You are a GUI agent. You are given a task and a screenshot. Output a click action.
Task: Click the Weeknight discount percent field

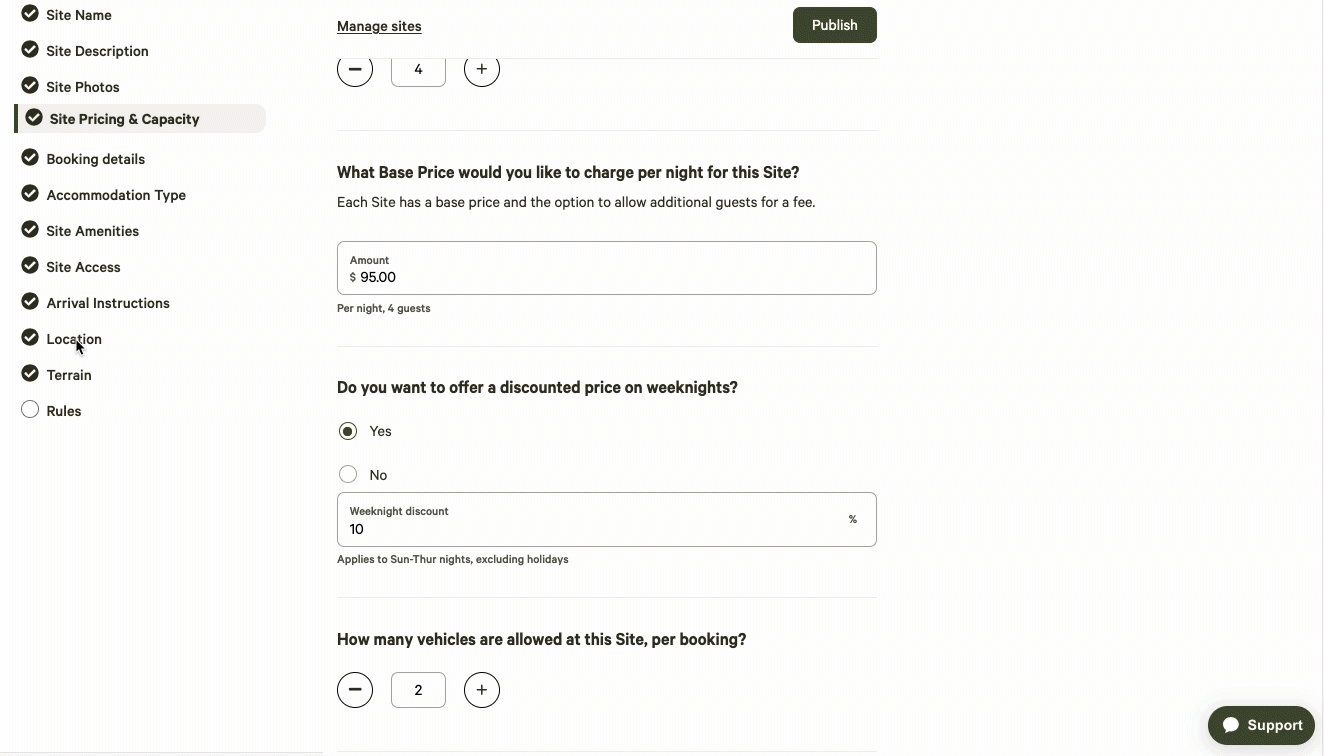(x=607, y=519)
